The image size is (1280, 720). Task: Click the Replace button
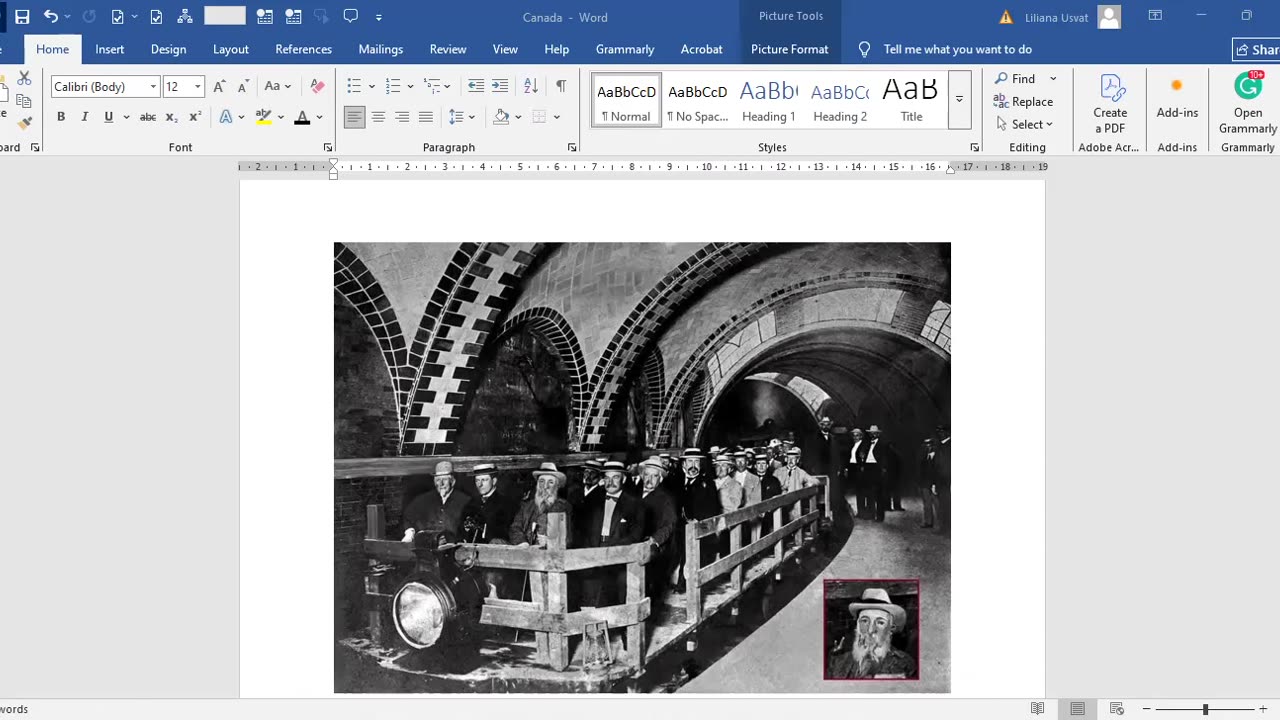click(1023, 101)
